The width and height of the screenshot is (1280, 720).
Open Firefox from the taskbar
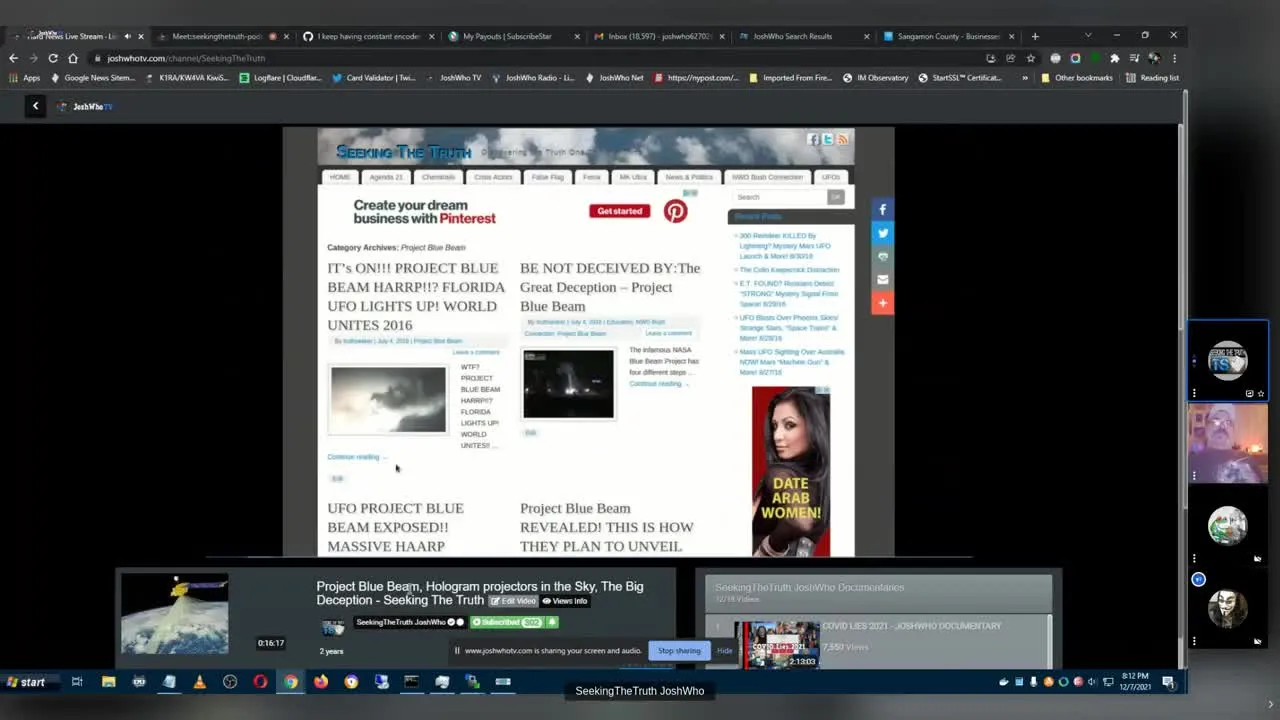[x=320, y=682]
